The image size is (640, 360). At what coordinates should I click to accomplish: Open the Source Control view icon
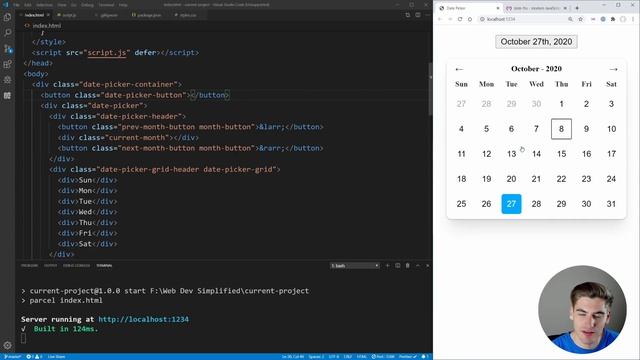pos(7,49)
